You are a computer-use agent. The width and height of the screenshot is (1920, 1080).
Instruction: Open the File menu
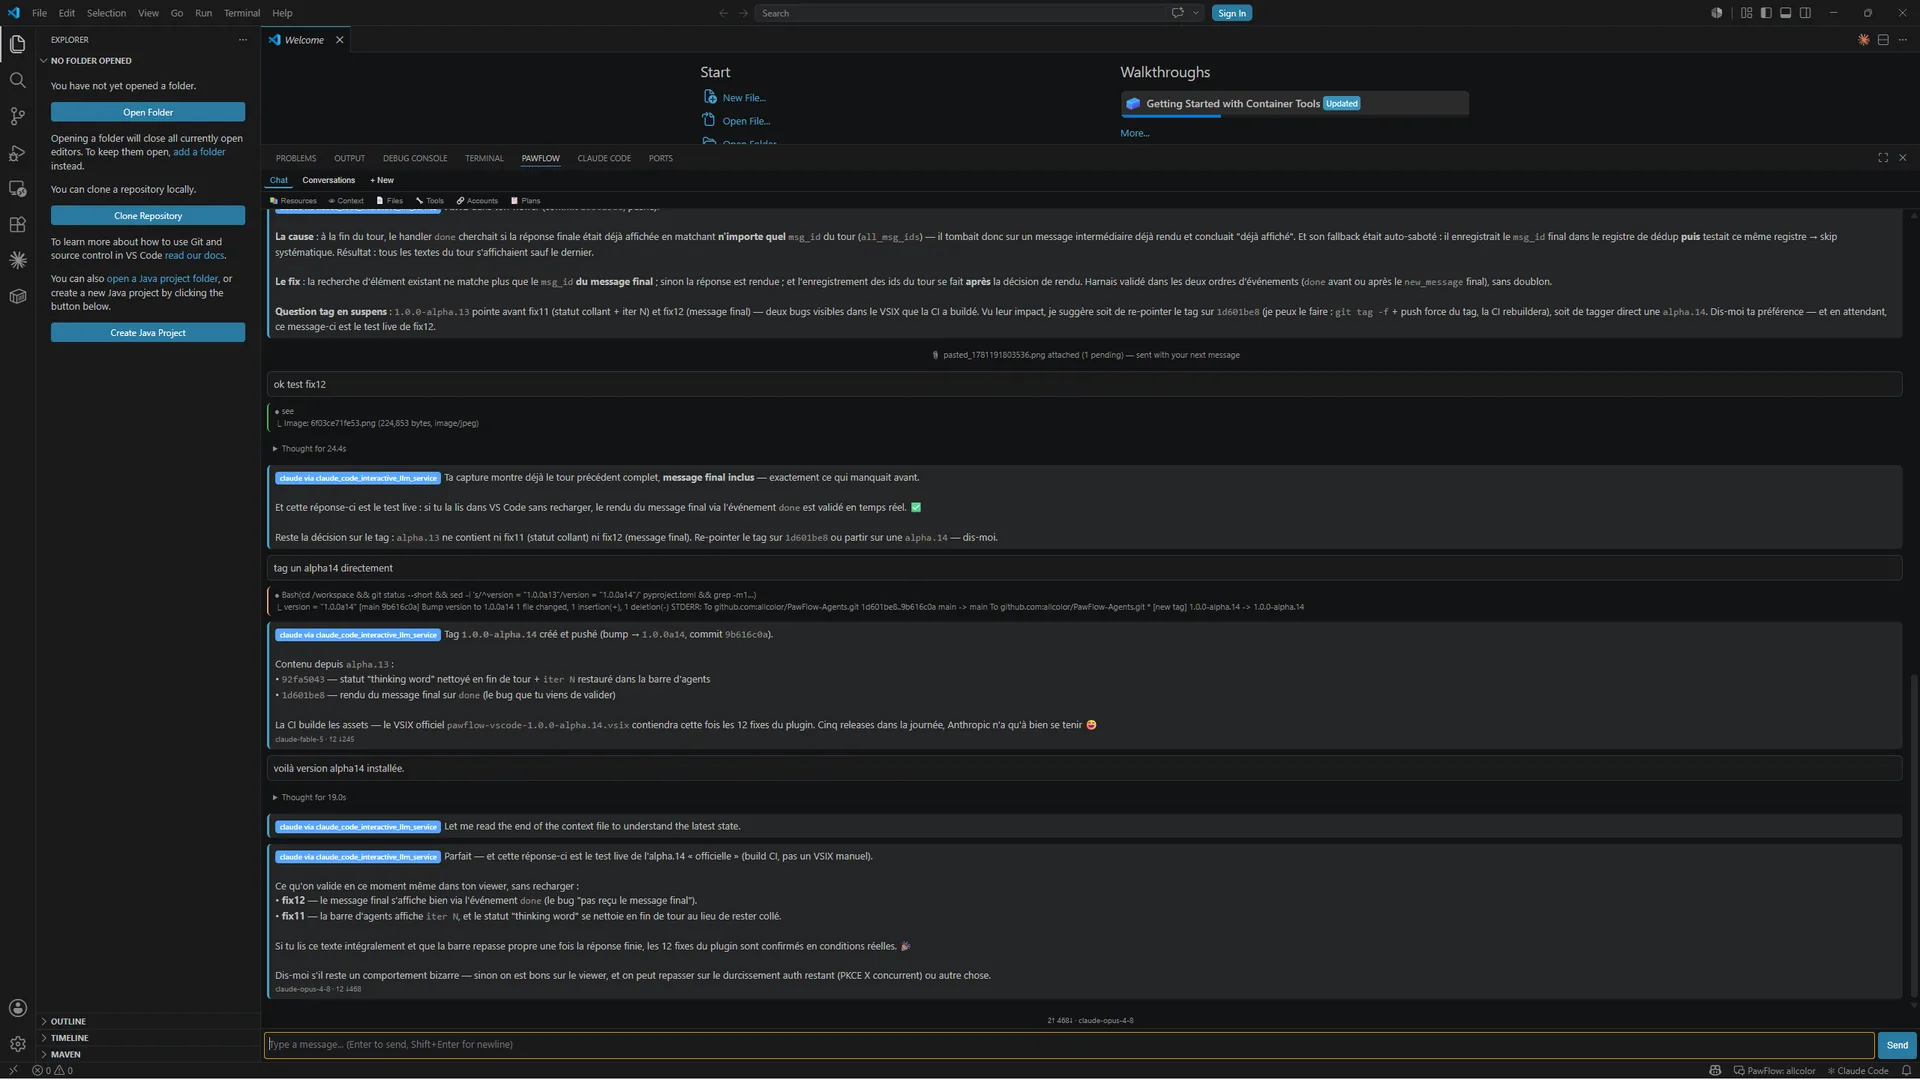click(x=39, y=13)
